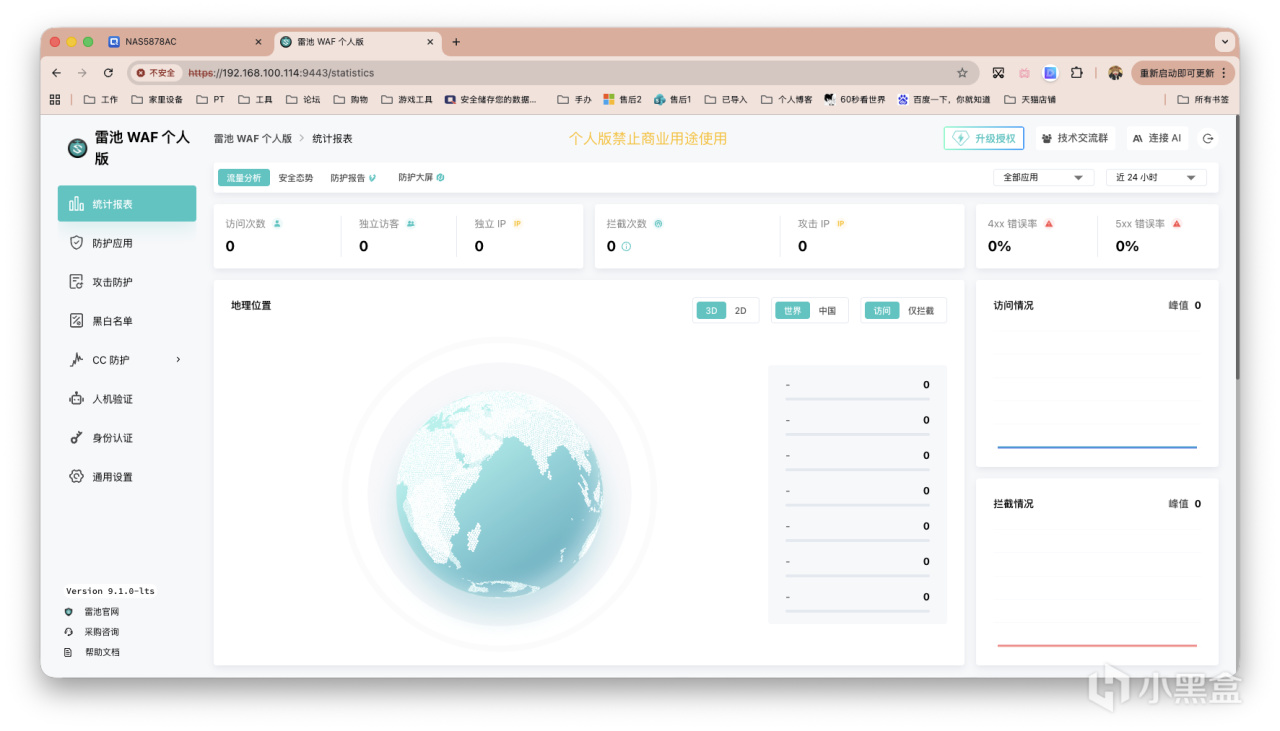Switch to the NAS5878AC browser tab

(184, 42)
